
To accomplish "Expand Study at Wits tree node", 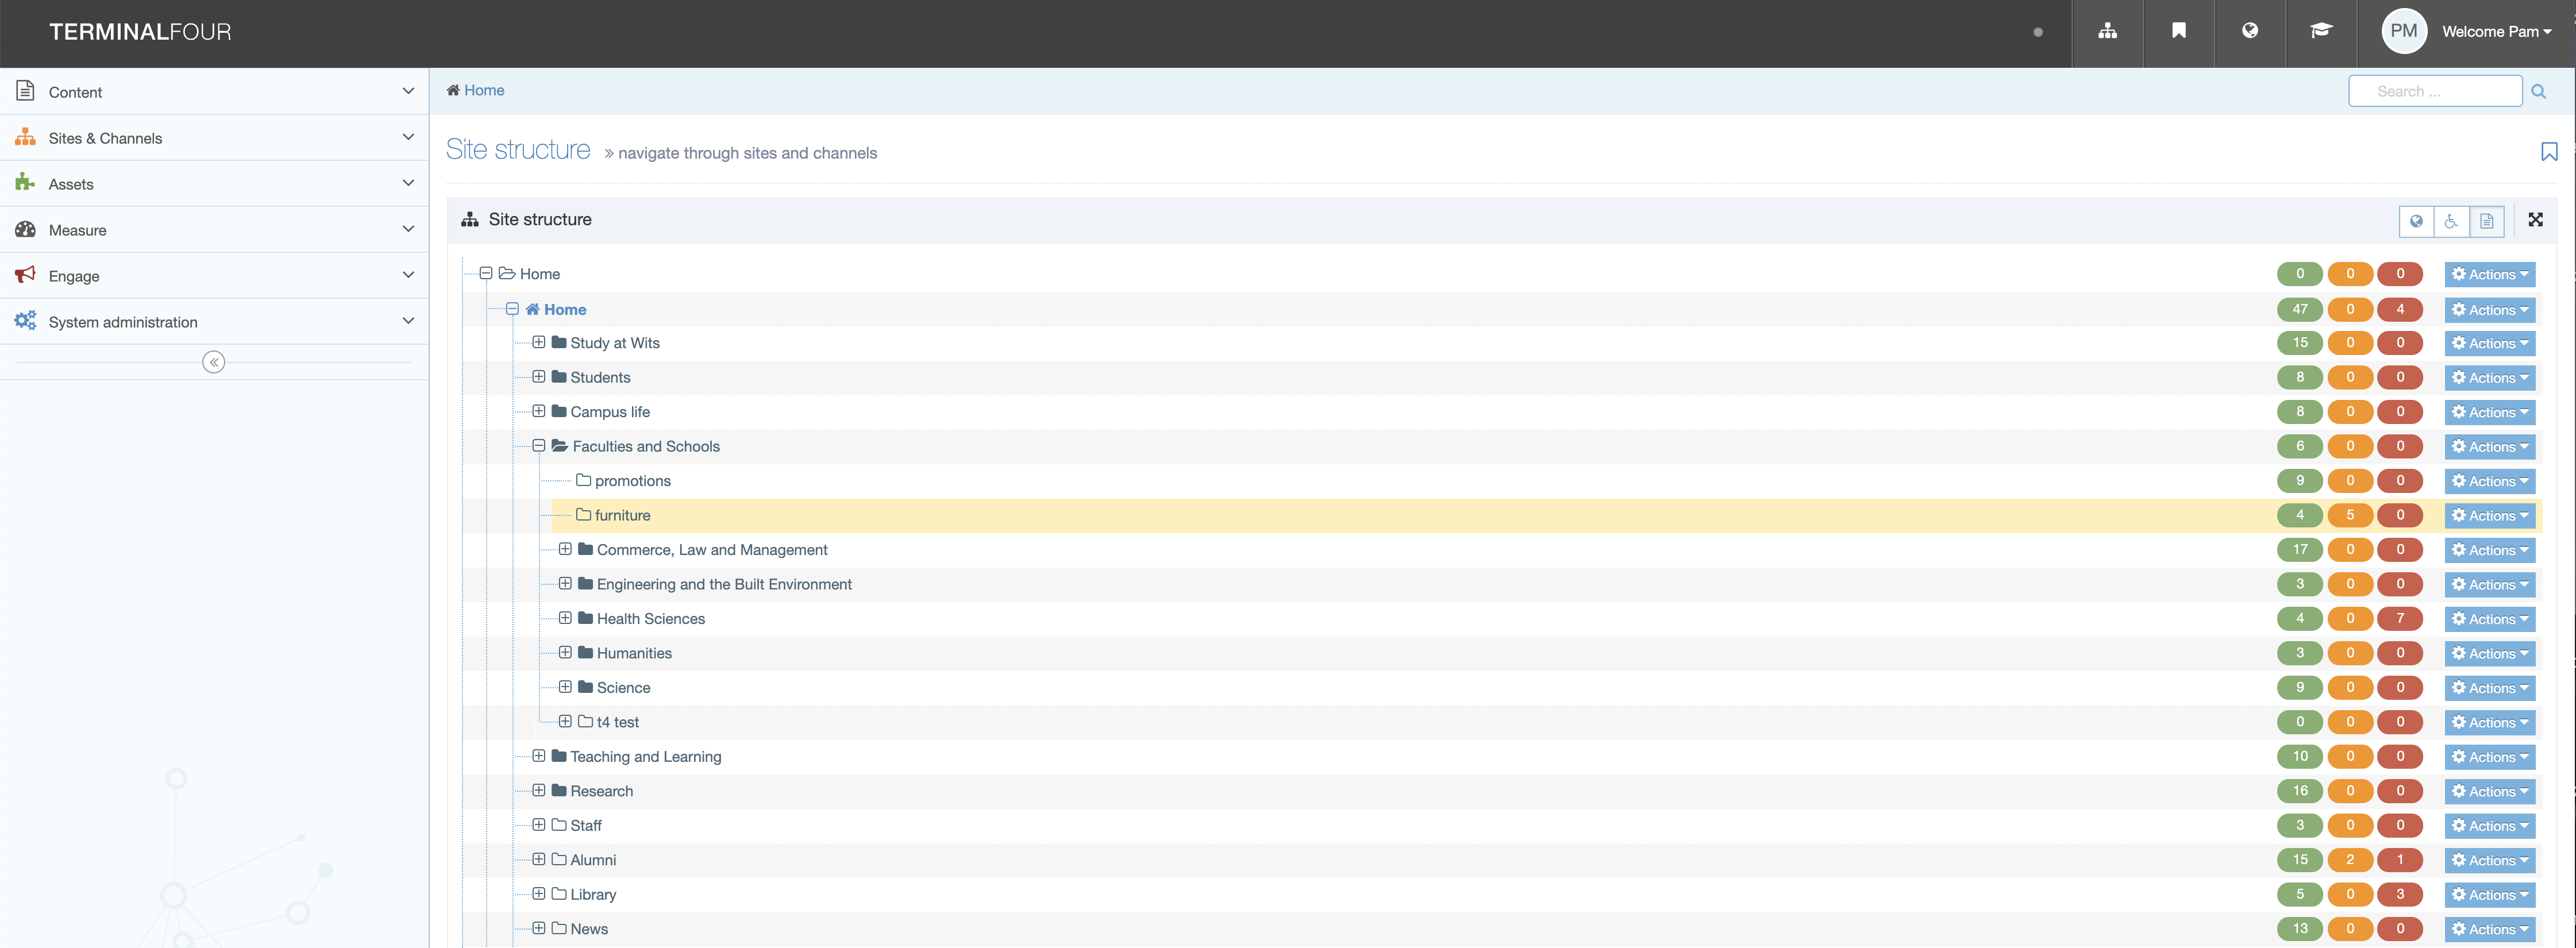I will coord(539,342).
